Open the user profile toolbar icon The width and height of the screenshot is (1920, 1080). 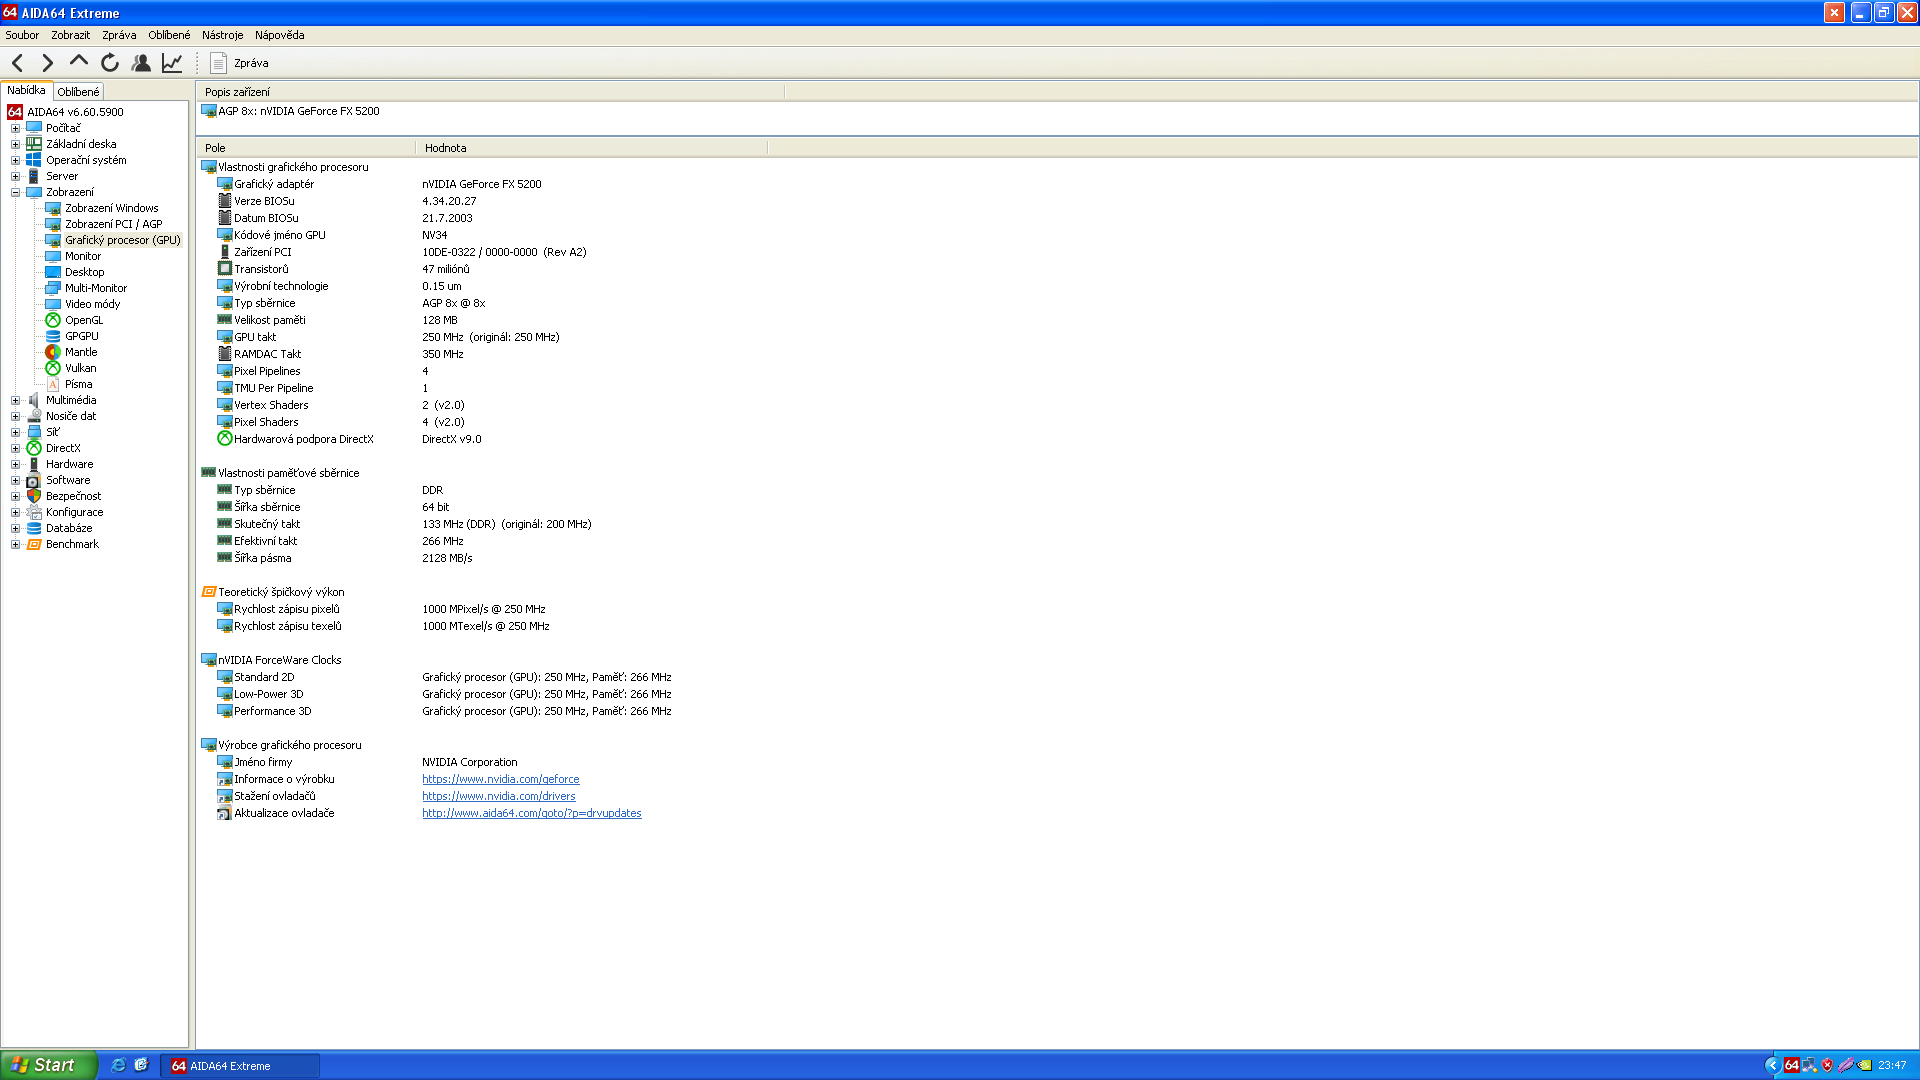[141, 63]
